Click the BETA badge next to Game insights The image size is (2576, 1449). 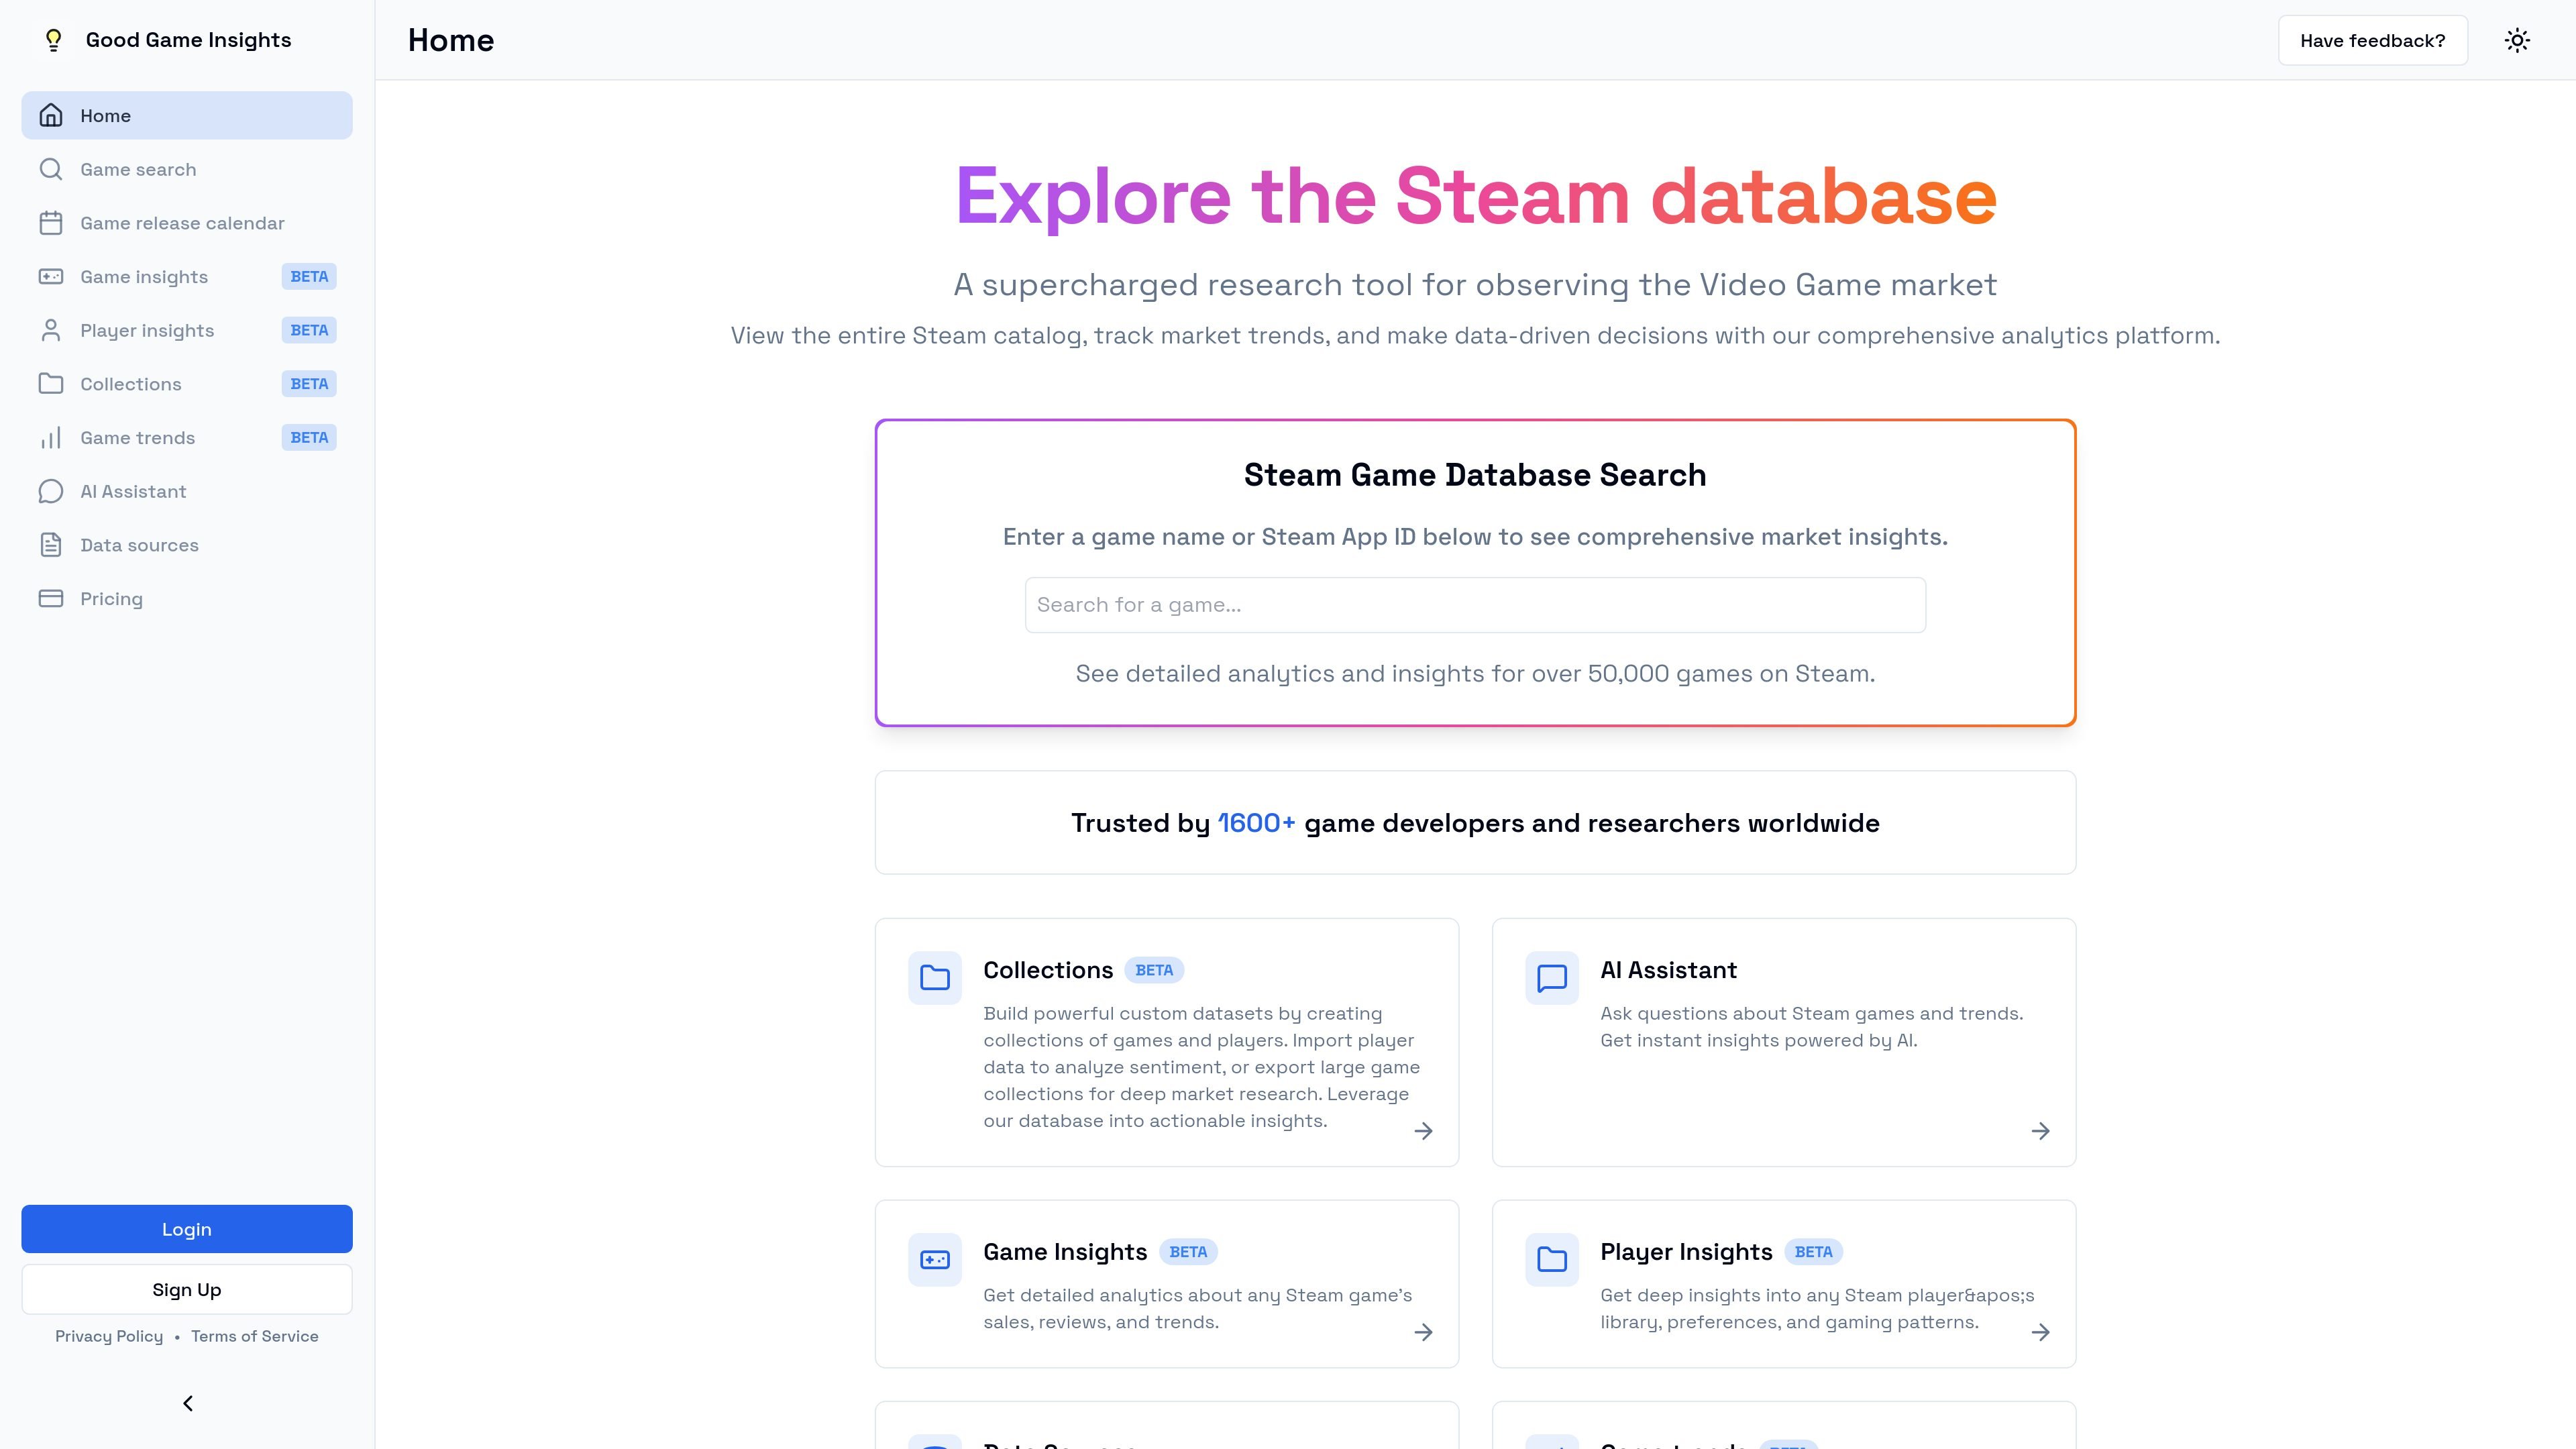click(x=309, y=277)
